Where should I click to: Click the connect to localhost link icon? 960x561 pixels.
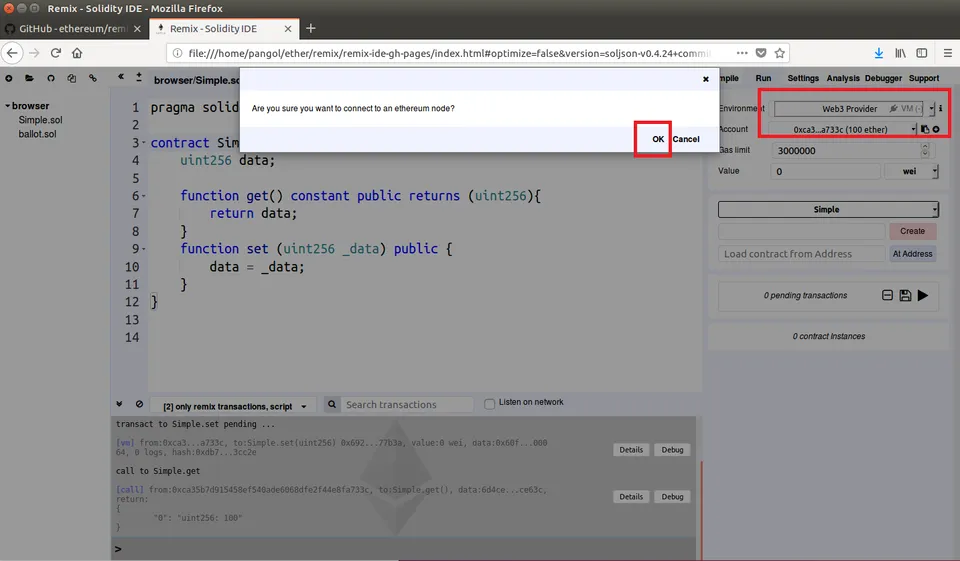(92, 78)
